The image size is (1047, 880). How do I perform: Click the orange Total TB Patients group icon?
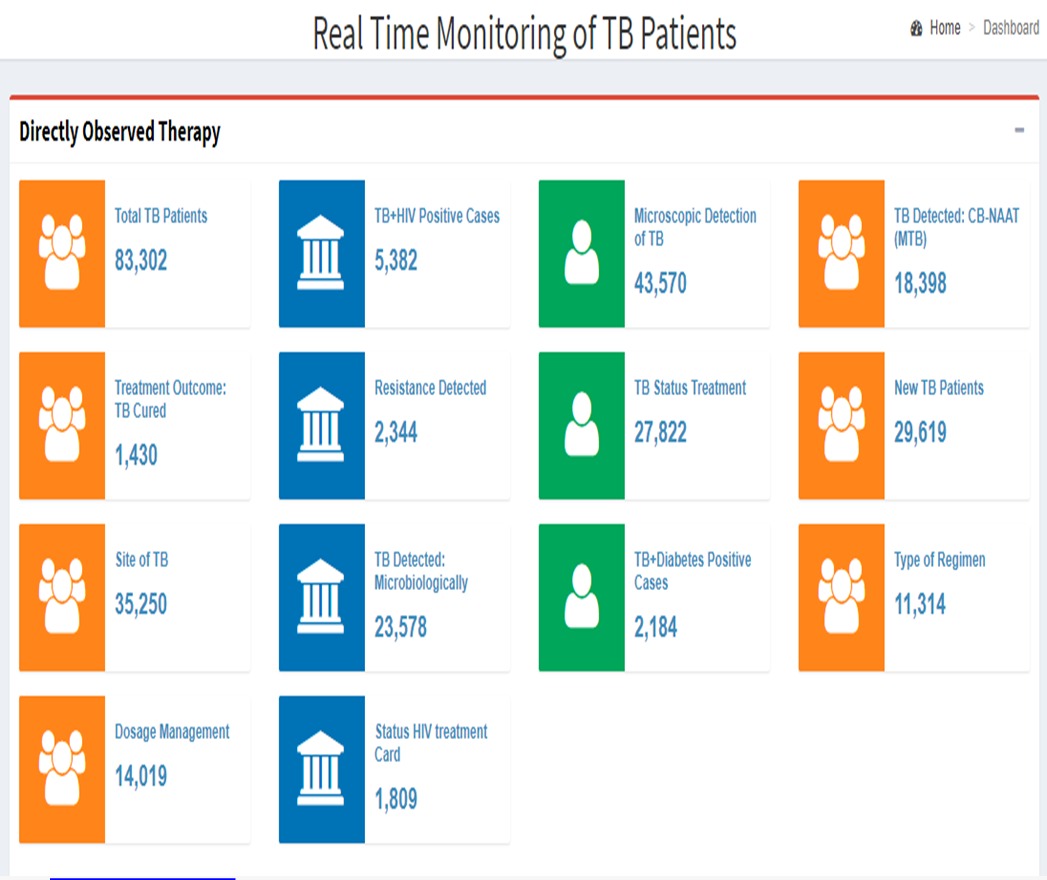pos(62,253)
